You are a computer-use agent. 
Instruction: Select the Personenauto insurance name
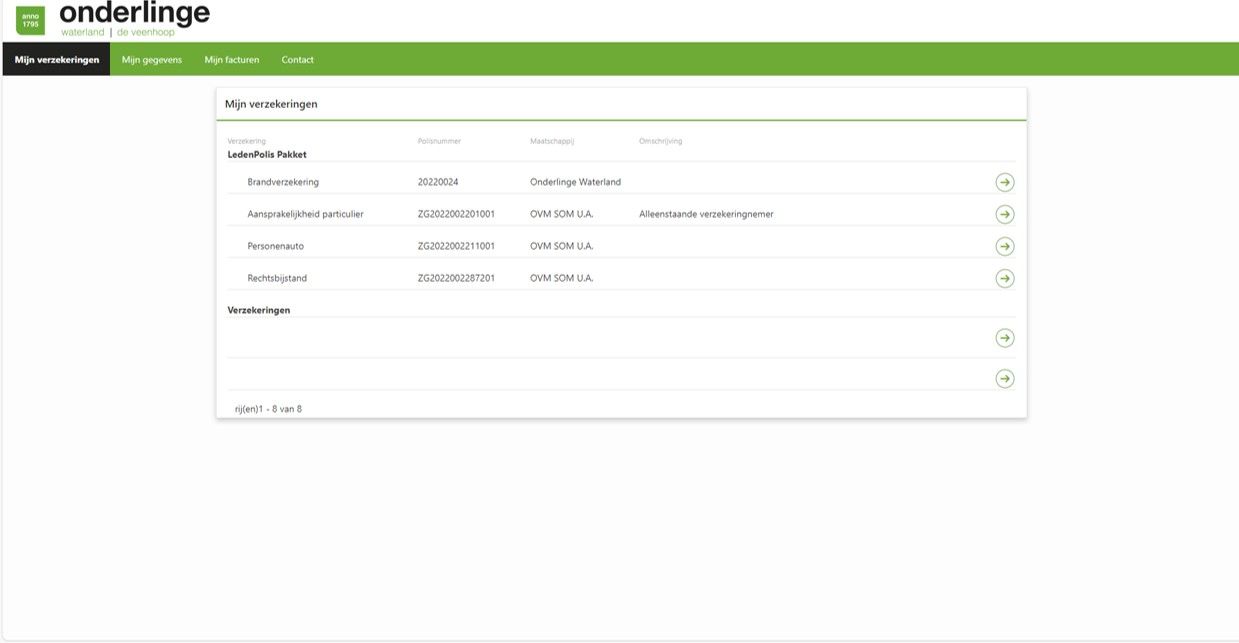pos(276,246)
